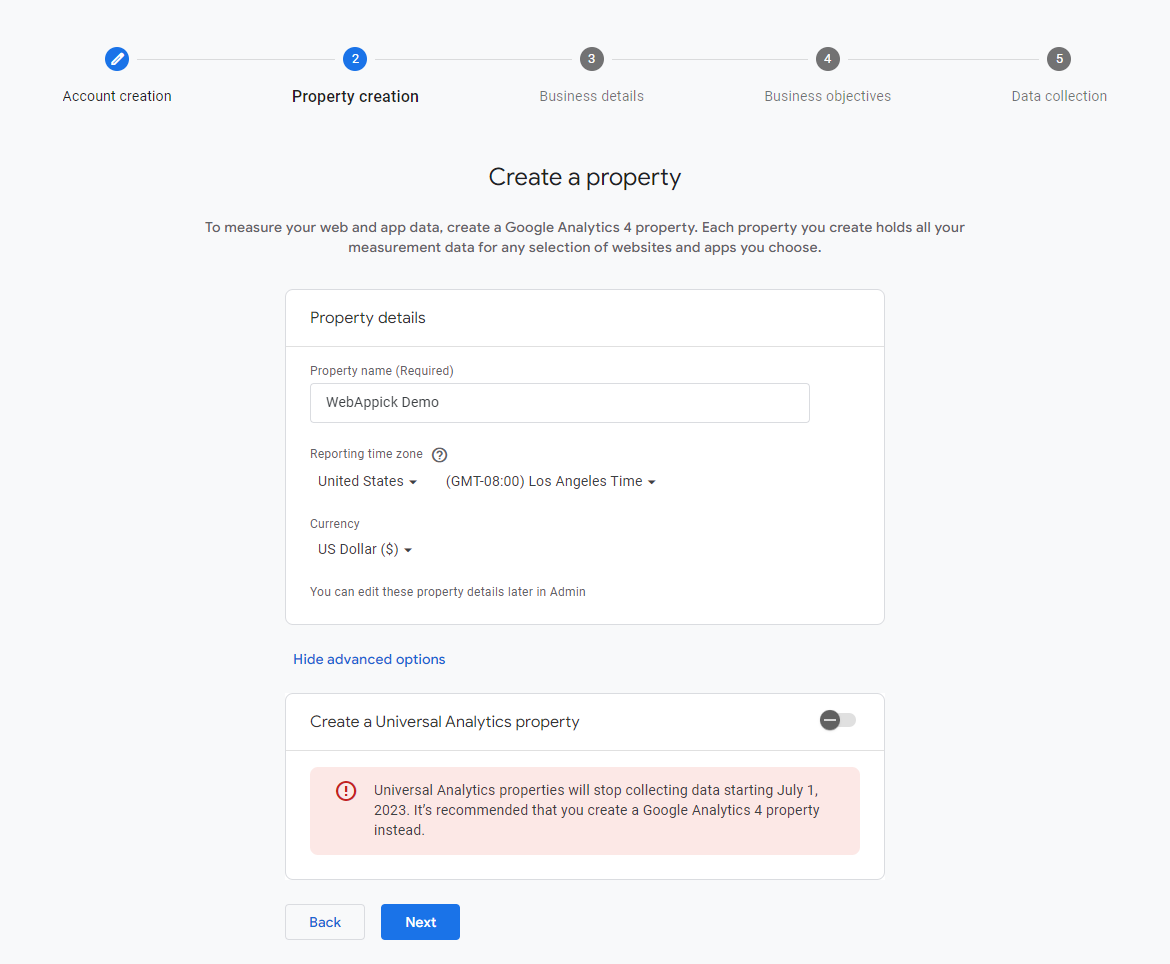The image size is (1170, 964).
Task: Click the Account creation pencil icon
Action: [117, 59]
